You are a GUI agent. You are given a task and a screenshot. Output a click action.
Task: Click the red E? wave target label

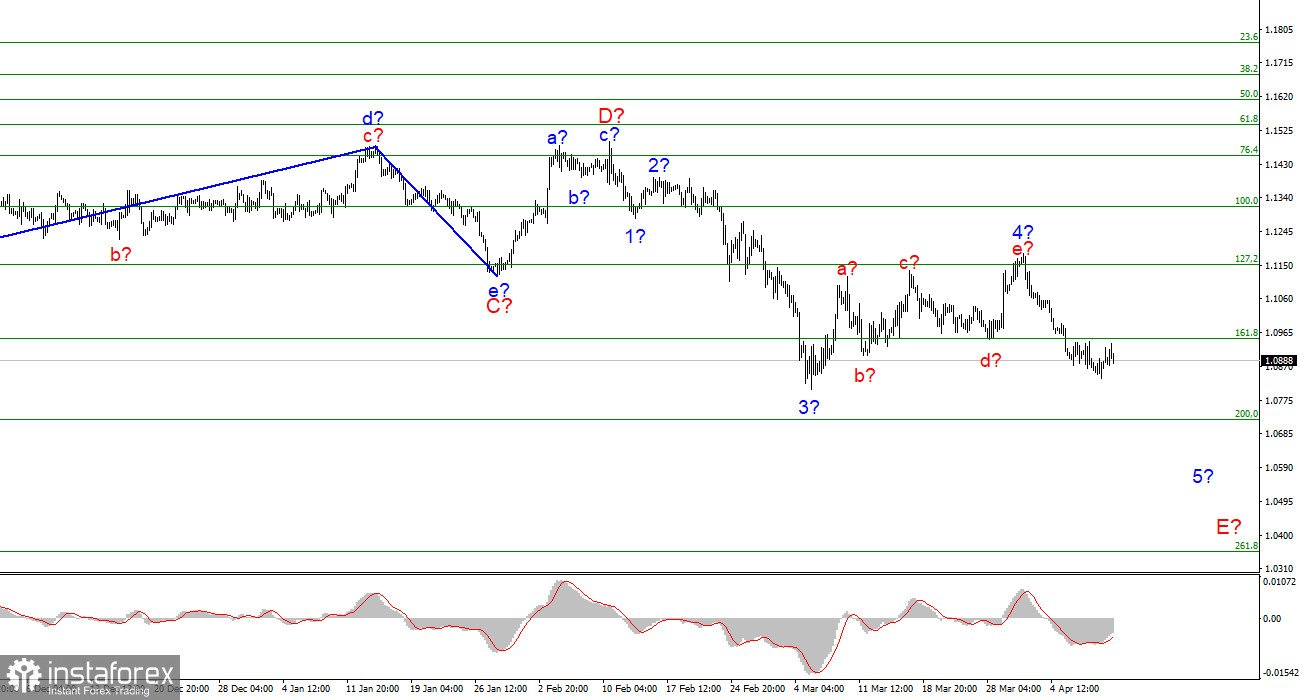[x=1228, y=527]
